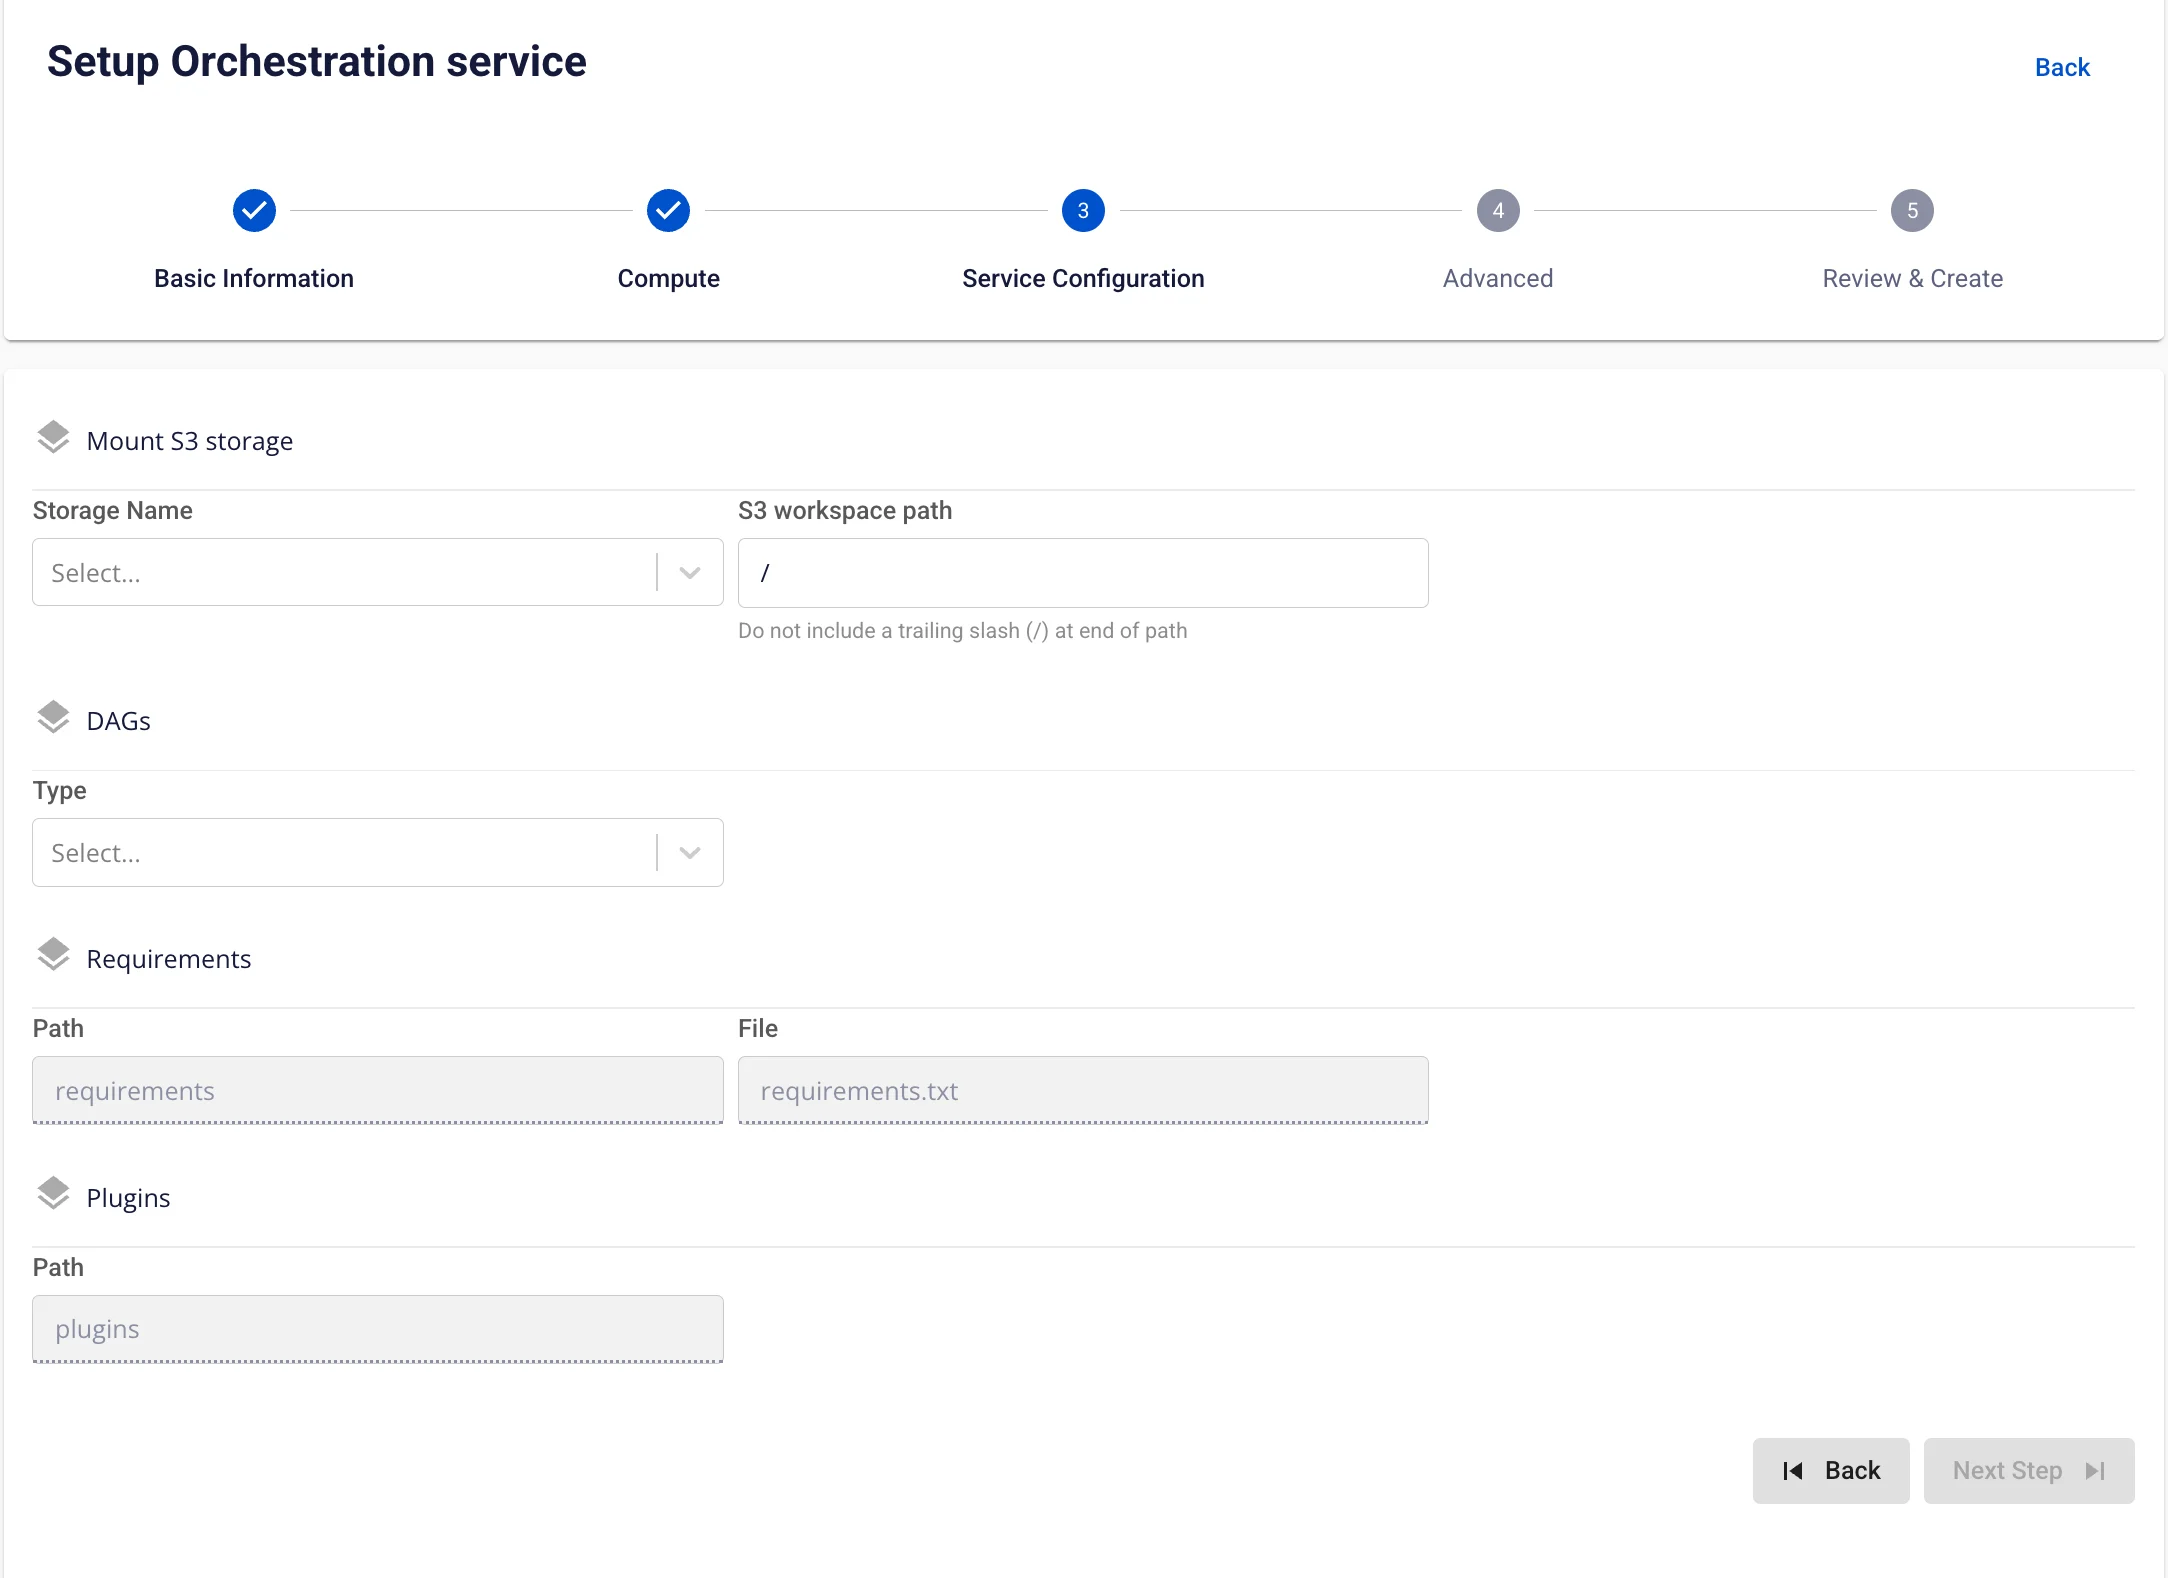Screen dimensions: 2168x1578
Task: Click the Basic Information completed checkmark icon
Action: 254,211
